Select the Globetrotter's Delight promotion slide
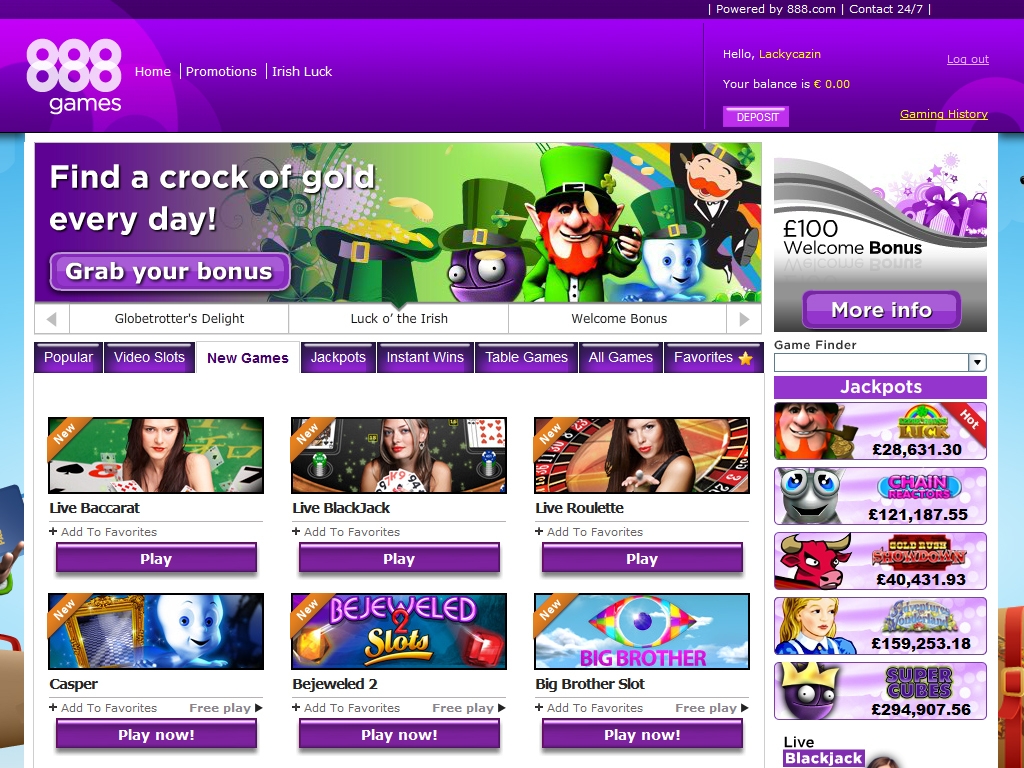1024x768 pixels. pos(180,319)
